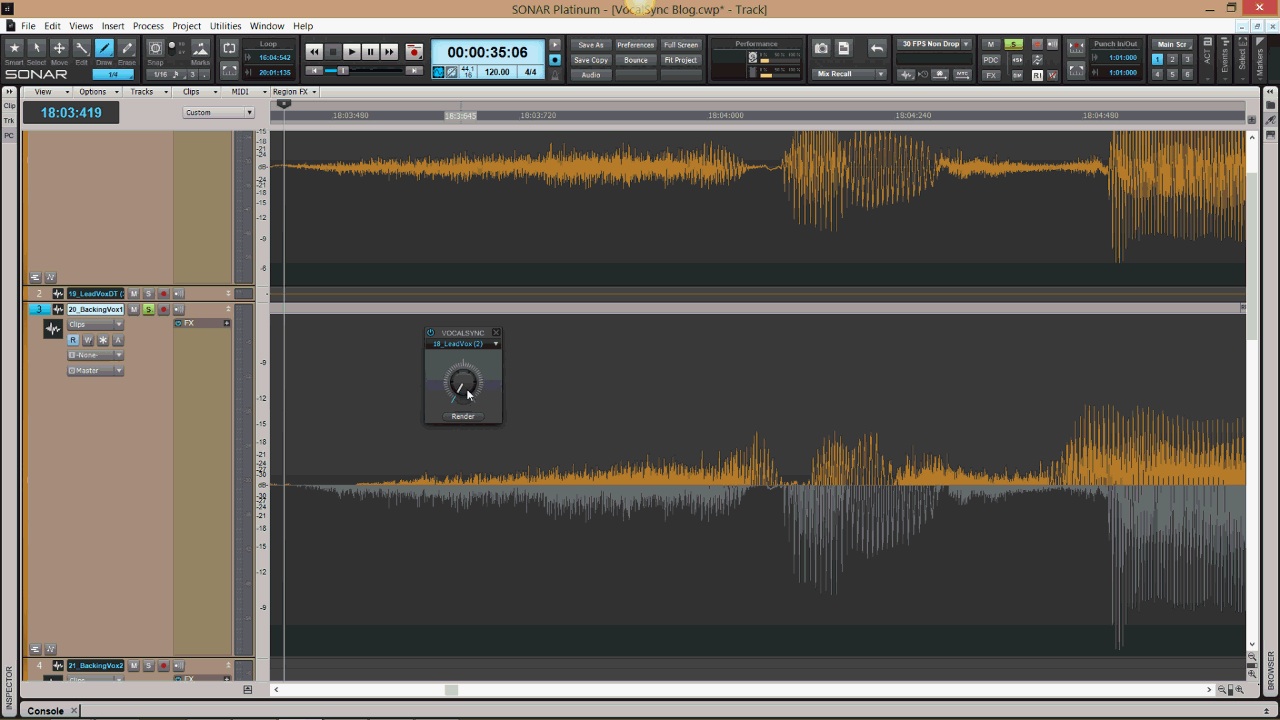Open the Utilities menu
1280x720 pixels.
click(225, 26)
